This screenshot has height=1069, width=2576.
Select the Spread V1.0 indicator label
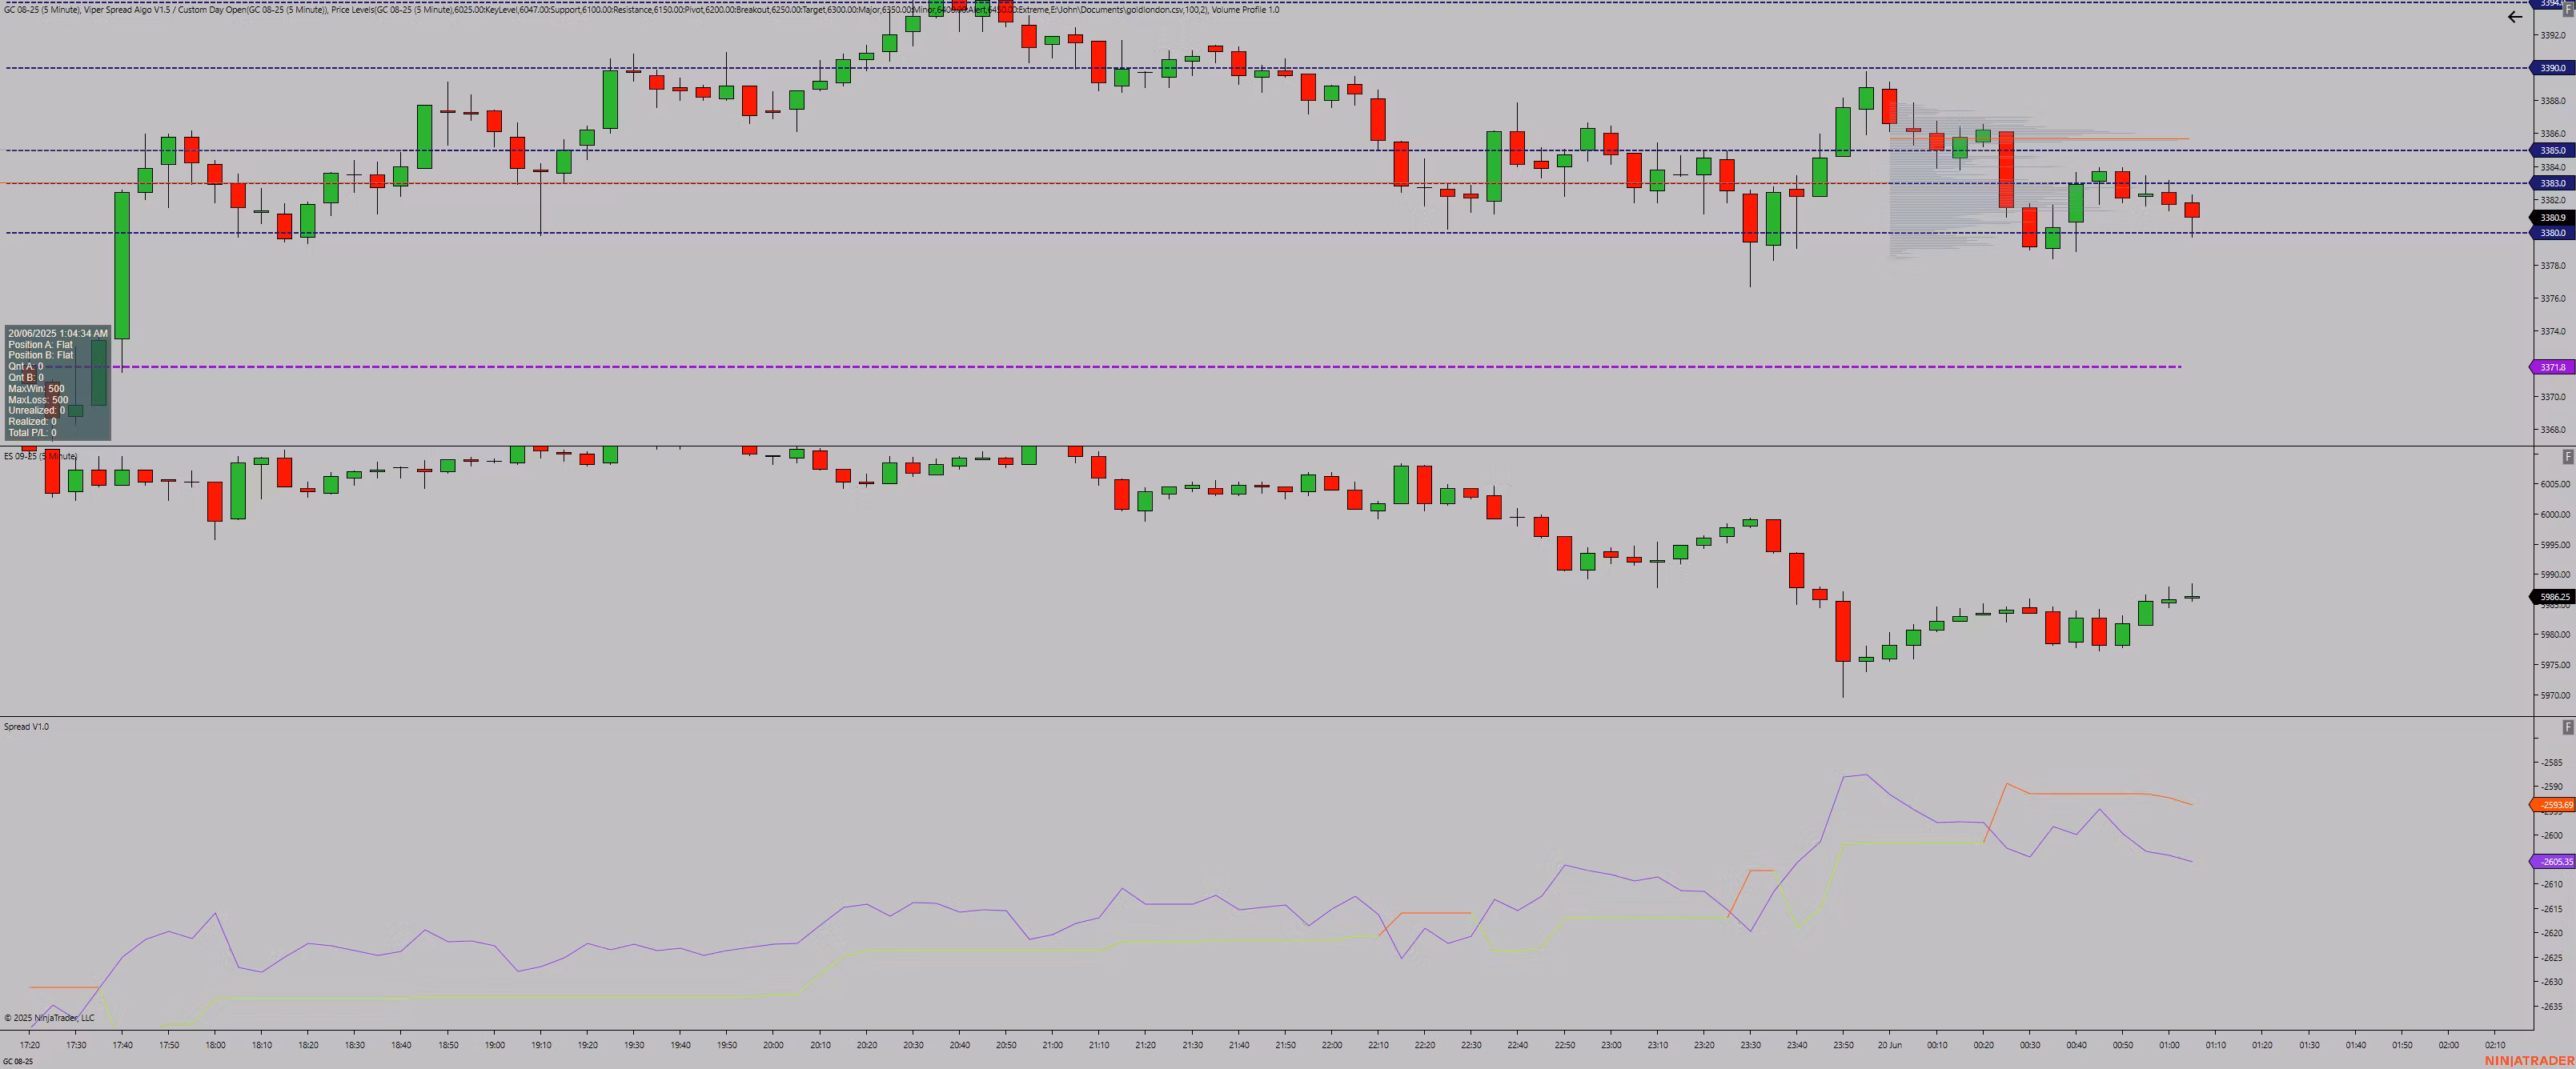click(26, 727)
